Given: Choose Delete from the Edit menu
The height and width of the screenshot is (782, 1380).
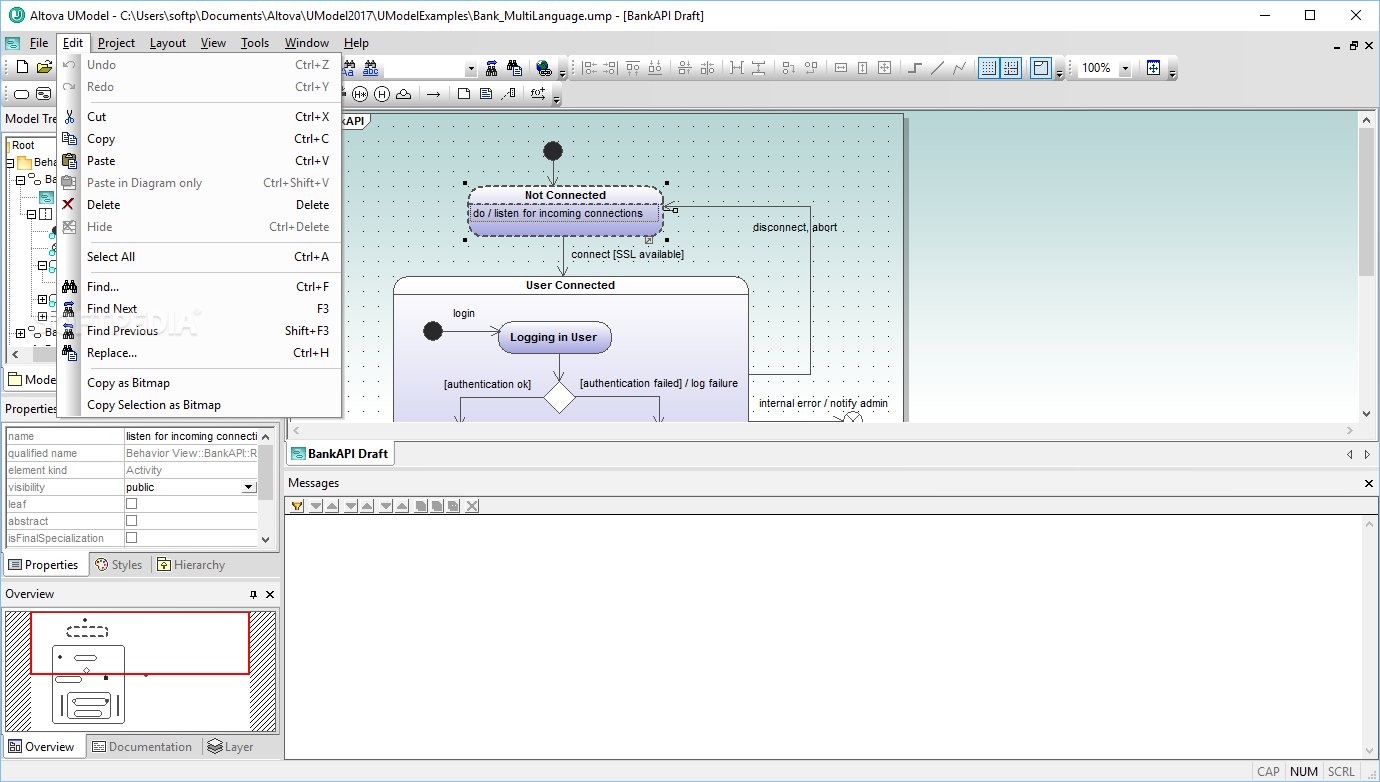Looking at the screenshot, I should 199,205.
